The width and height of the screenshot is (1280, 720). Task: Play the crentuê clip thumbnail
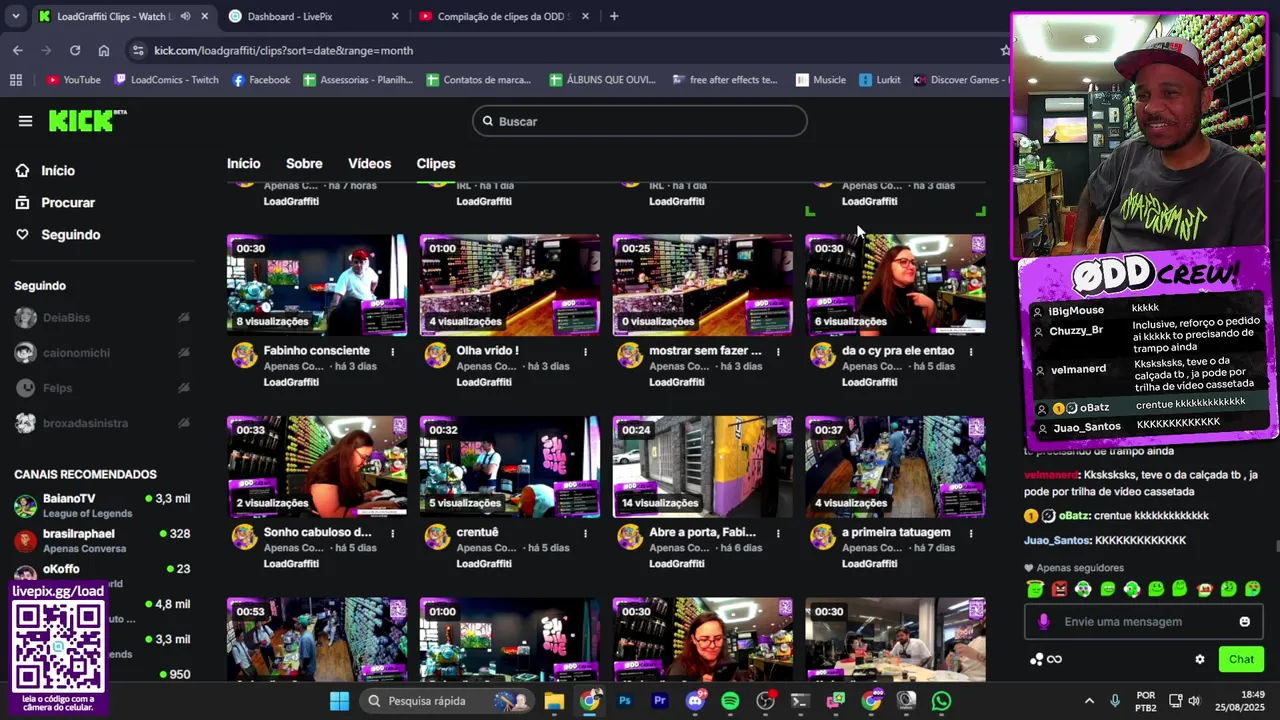click(510, 467)
